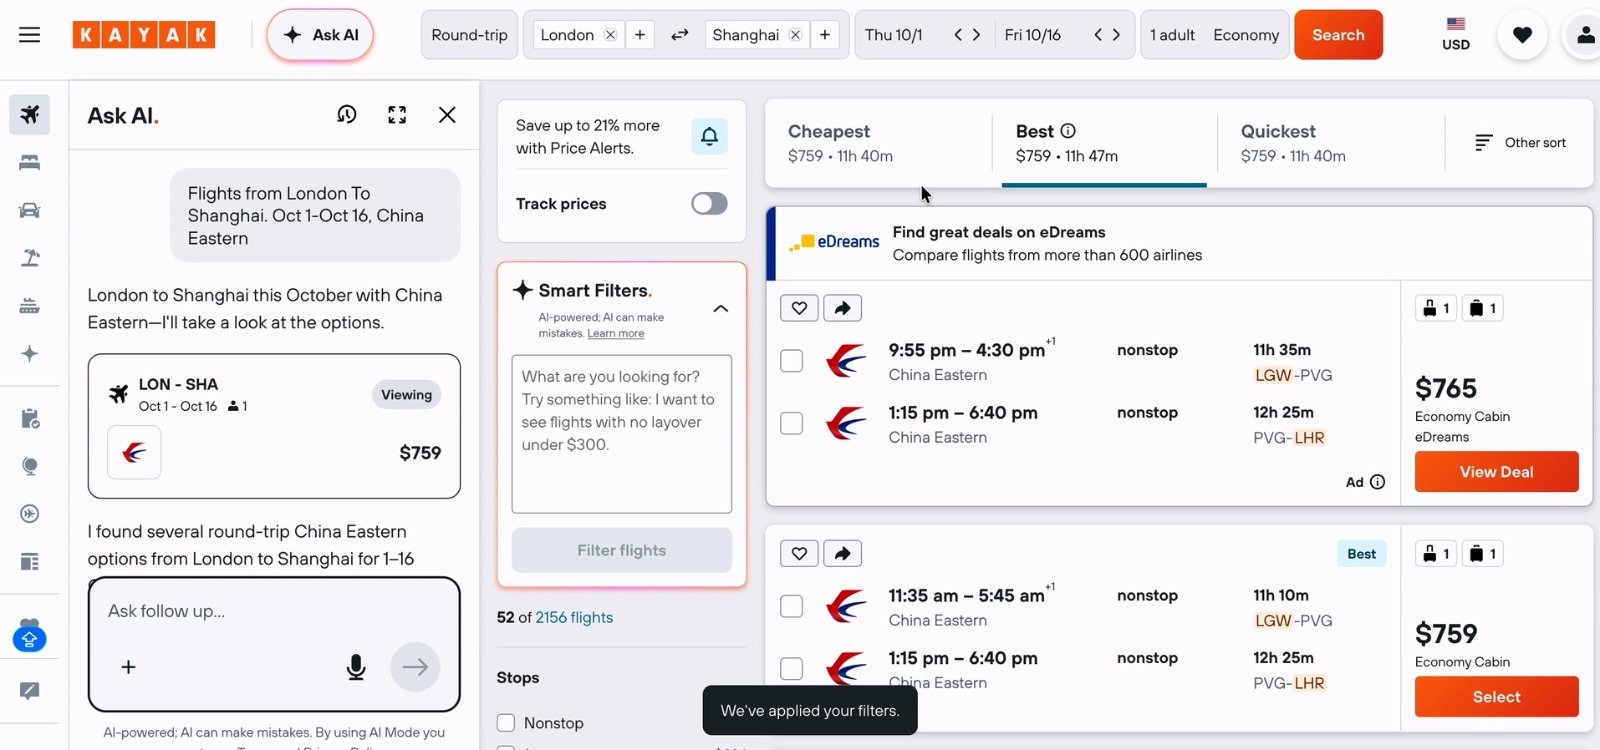Open Packages beach umbrella icon in sidebar
The width and height of the screenshot is (1600, 750).
coord(30,258)
